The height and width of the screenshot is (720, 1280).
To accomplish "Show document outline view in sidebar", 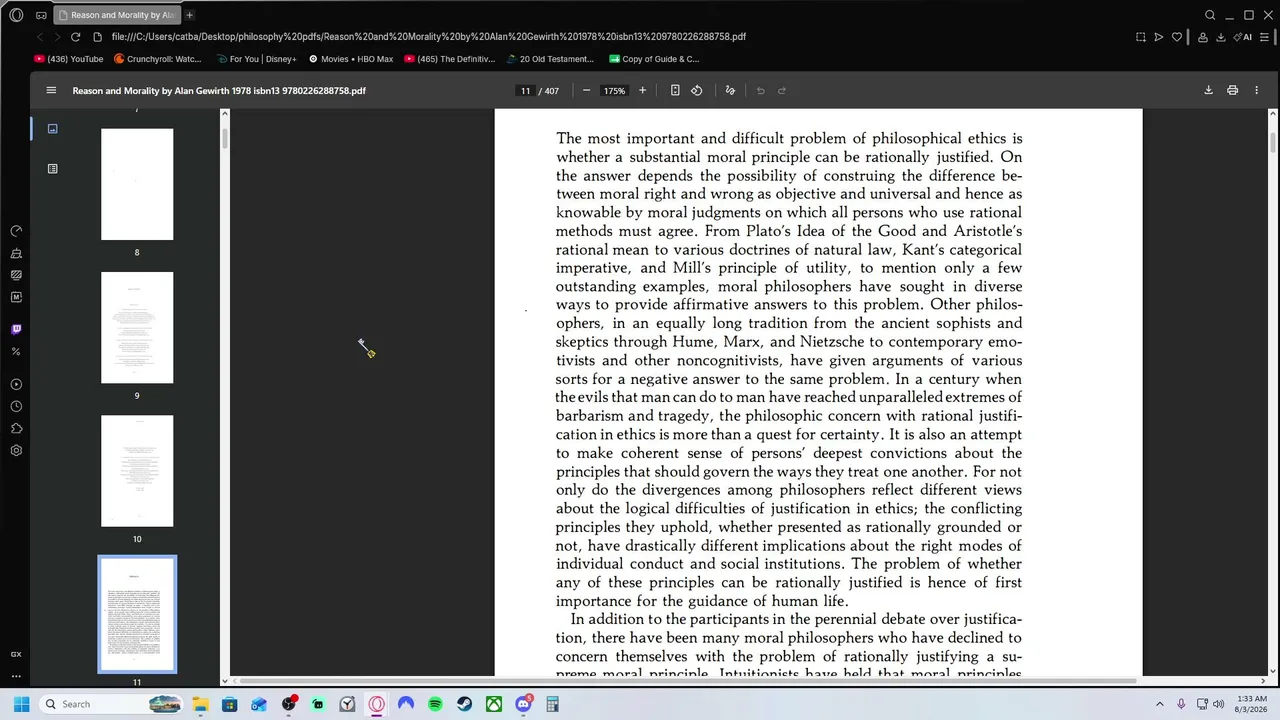I will point(52,169).
